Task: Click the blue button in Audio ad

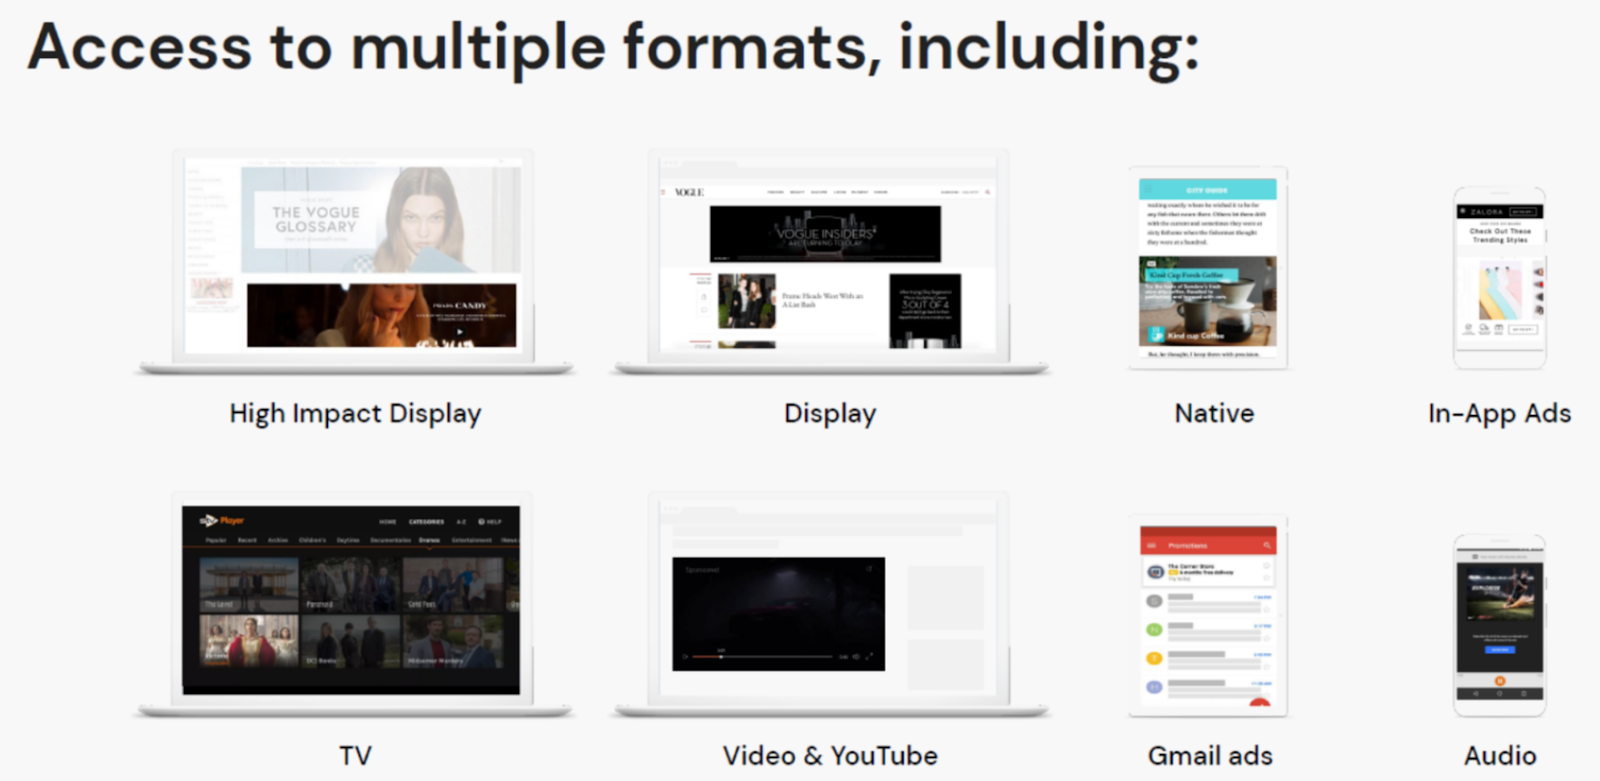Action: [1499, 649]
